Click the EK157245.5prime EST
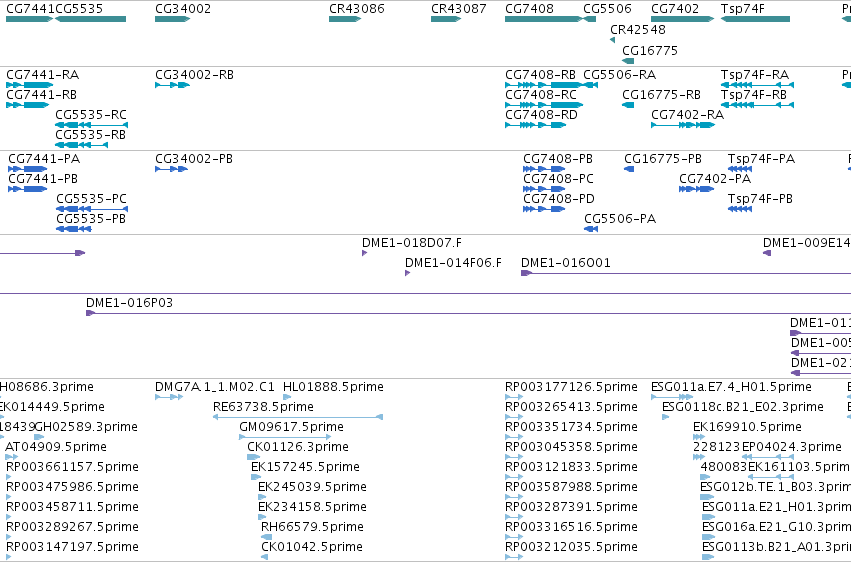851x562 pixels. [256, 477]
